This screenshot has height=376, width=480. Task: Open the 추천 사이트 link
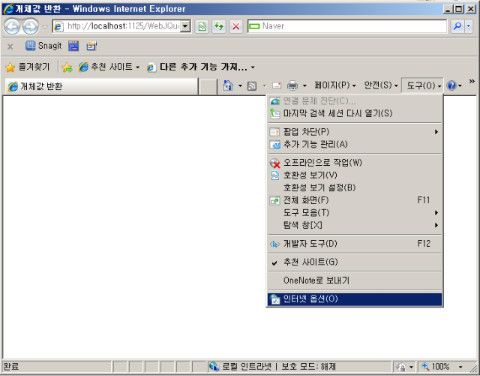pyautogui.click(x=109, y=67)
